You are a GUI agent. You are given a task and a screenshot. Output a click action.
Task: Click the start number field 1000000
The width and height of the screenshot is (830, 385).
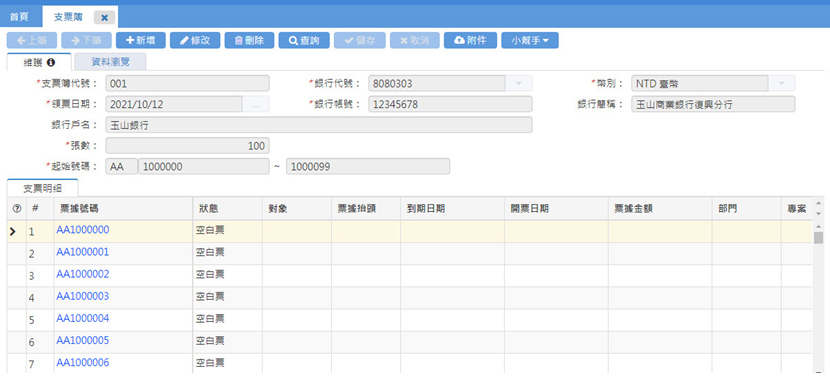(204, 166)
